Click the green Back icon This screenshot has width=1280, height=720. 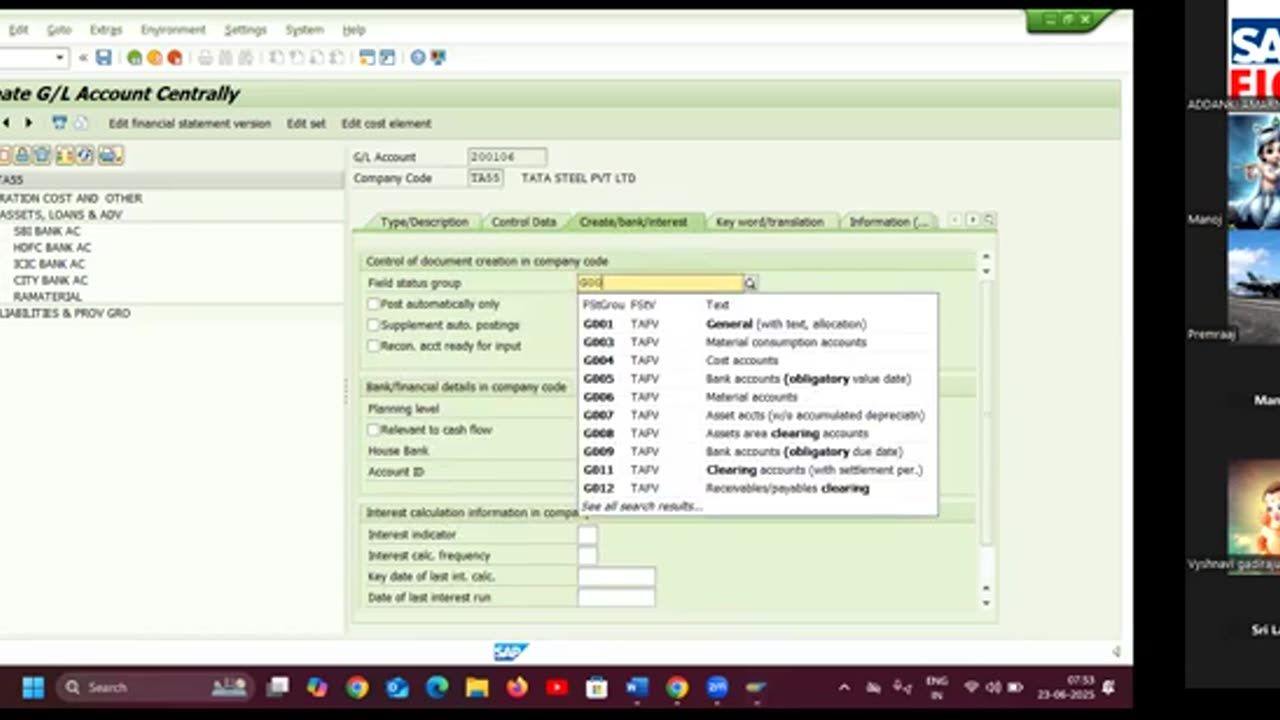coord(135,58)
